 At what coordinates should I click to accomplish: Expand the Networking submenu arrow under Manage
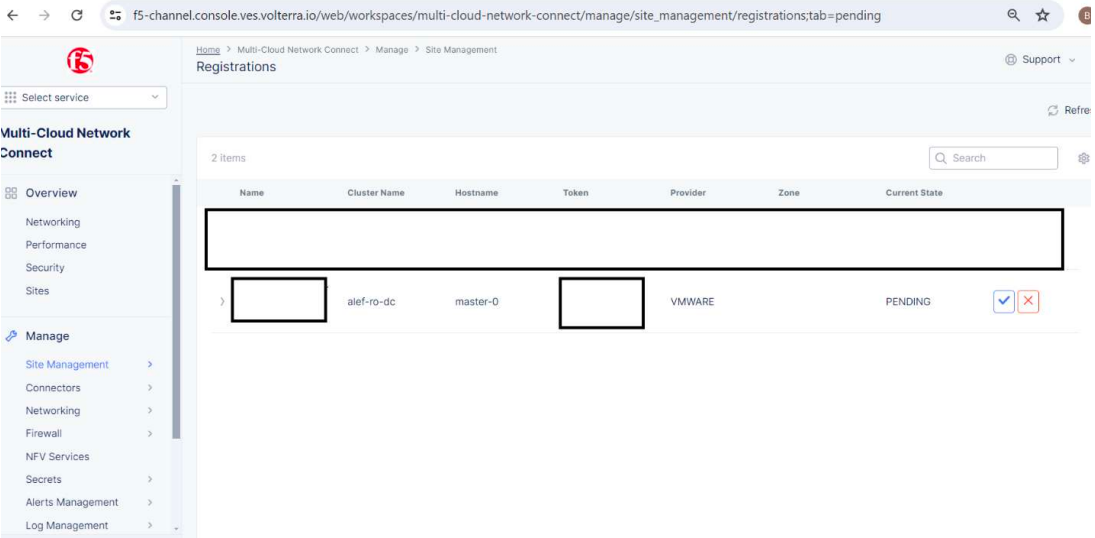pyautogui.click(x=150, y=411)
